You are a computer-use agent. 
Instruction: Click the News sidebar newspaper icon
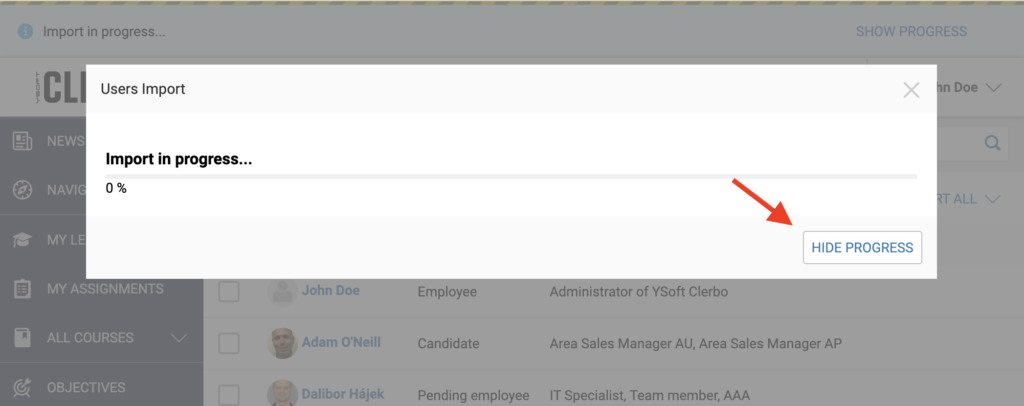pyautogui.click(x=23, y=141)
